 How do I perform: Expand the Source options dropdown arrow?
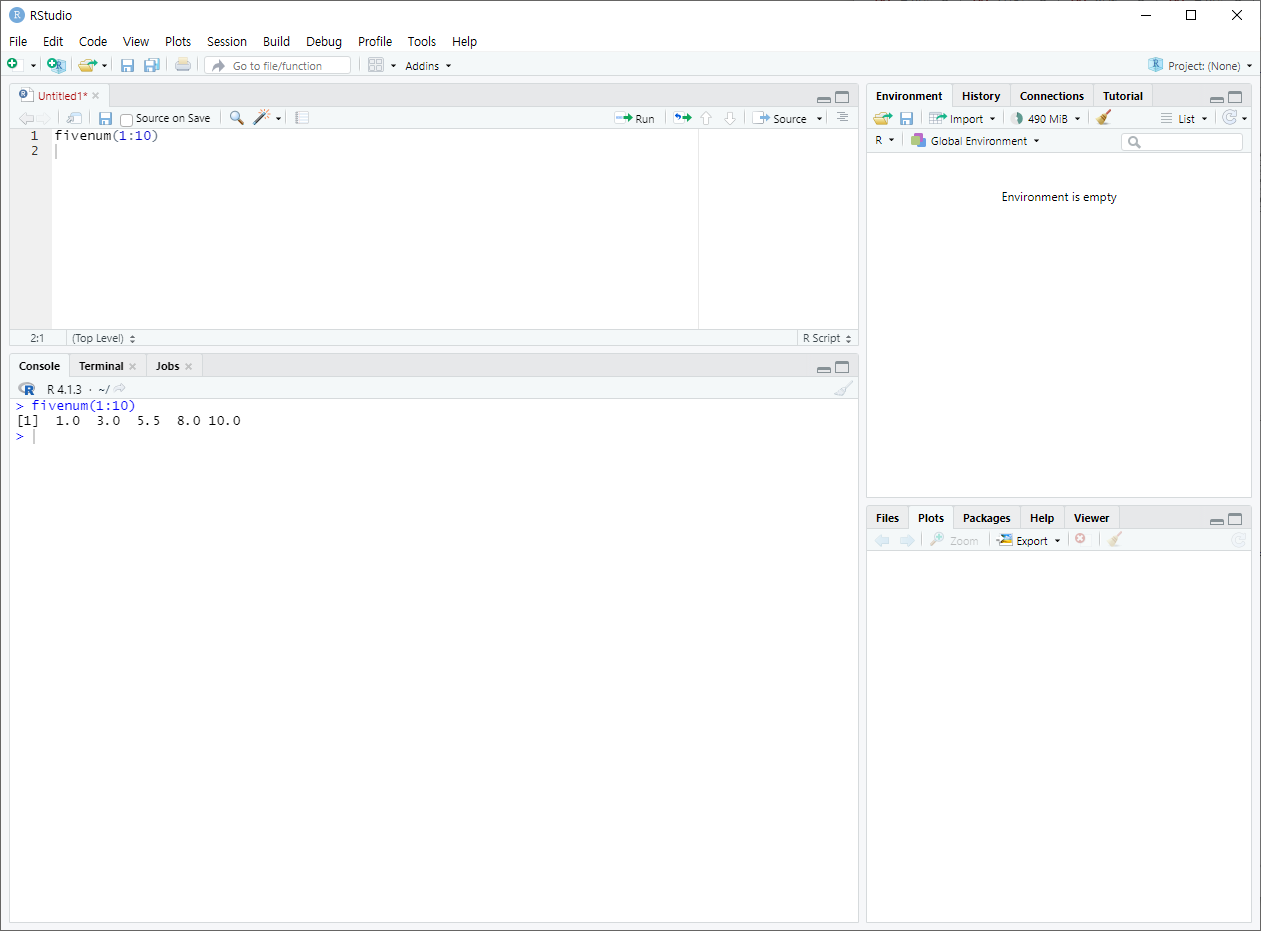[x=820, y=118]
